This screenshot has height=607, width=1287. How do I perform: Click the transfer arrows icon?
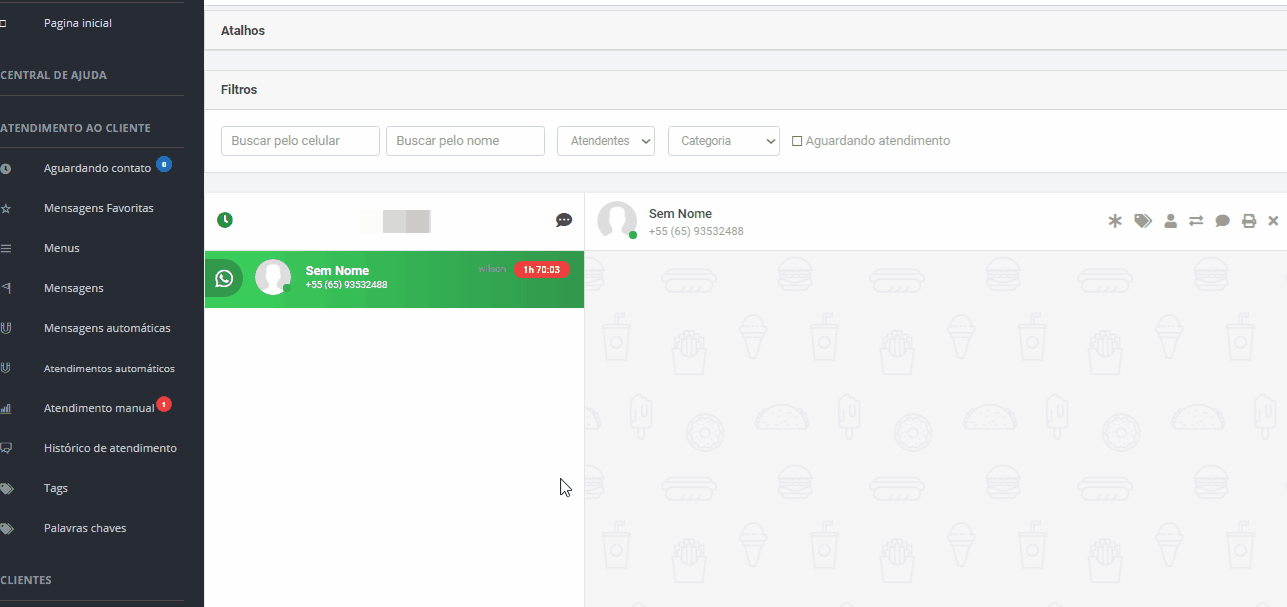click(x=1196, y=221)
